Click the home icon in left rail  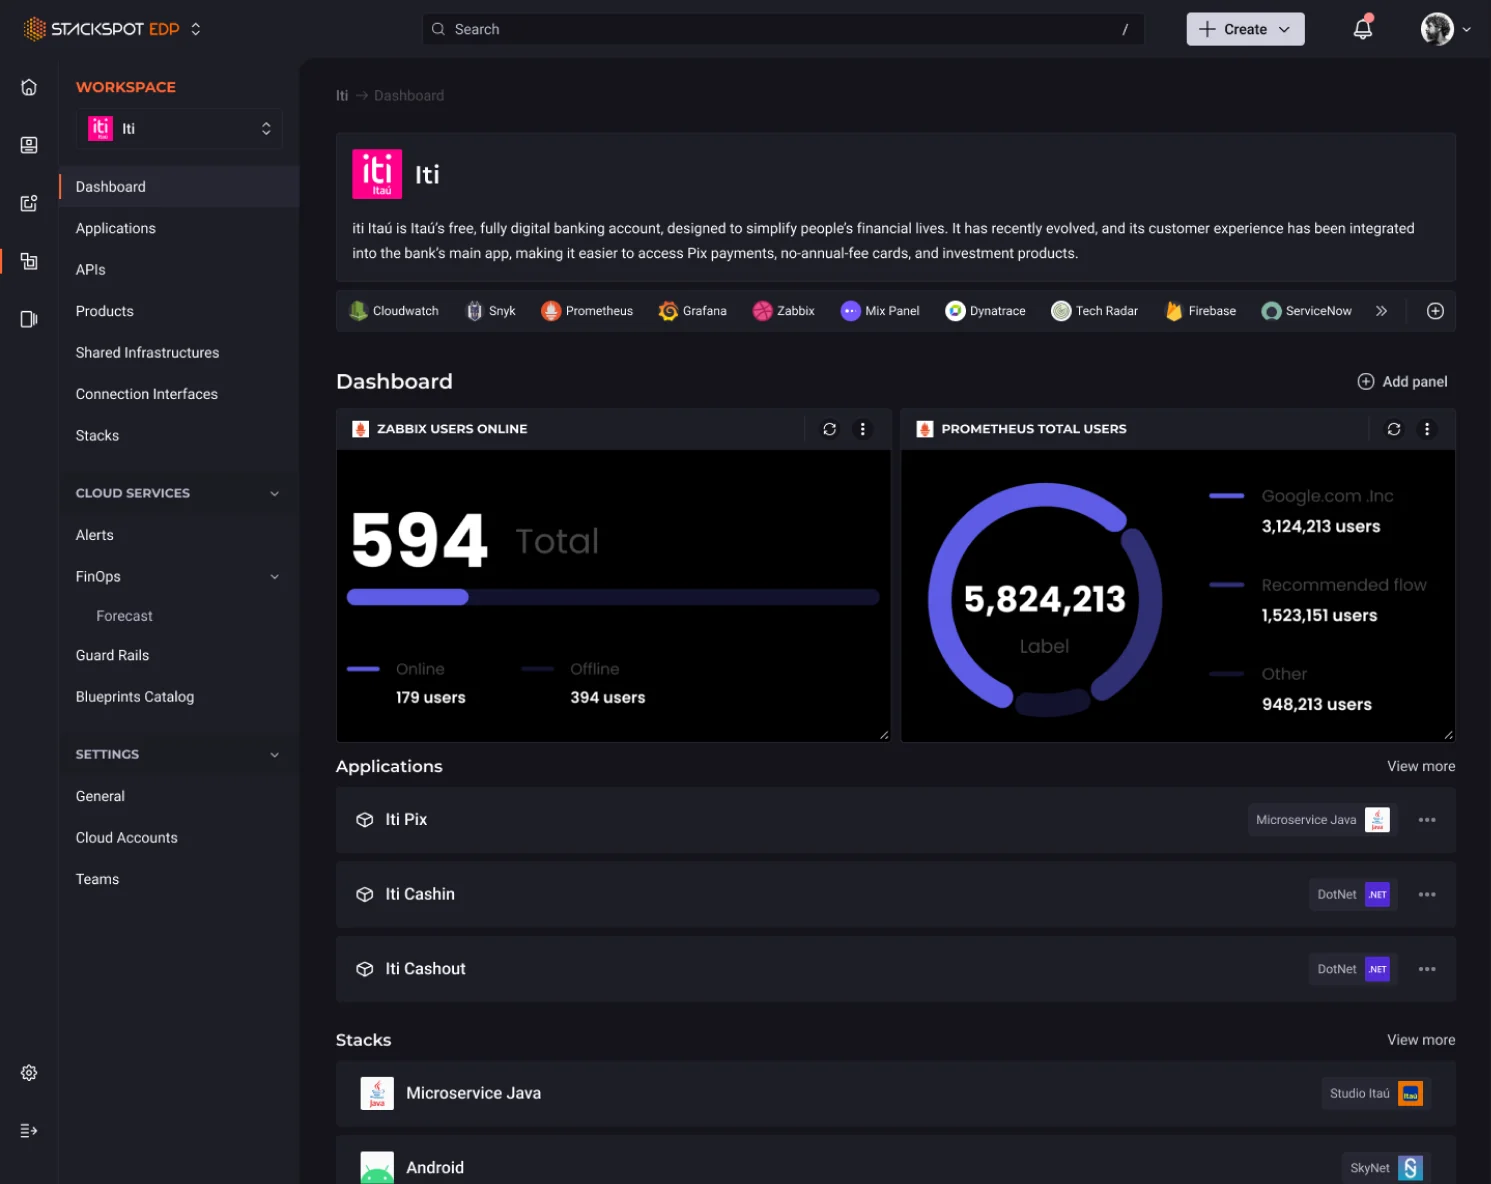coord(29,87)
